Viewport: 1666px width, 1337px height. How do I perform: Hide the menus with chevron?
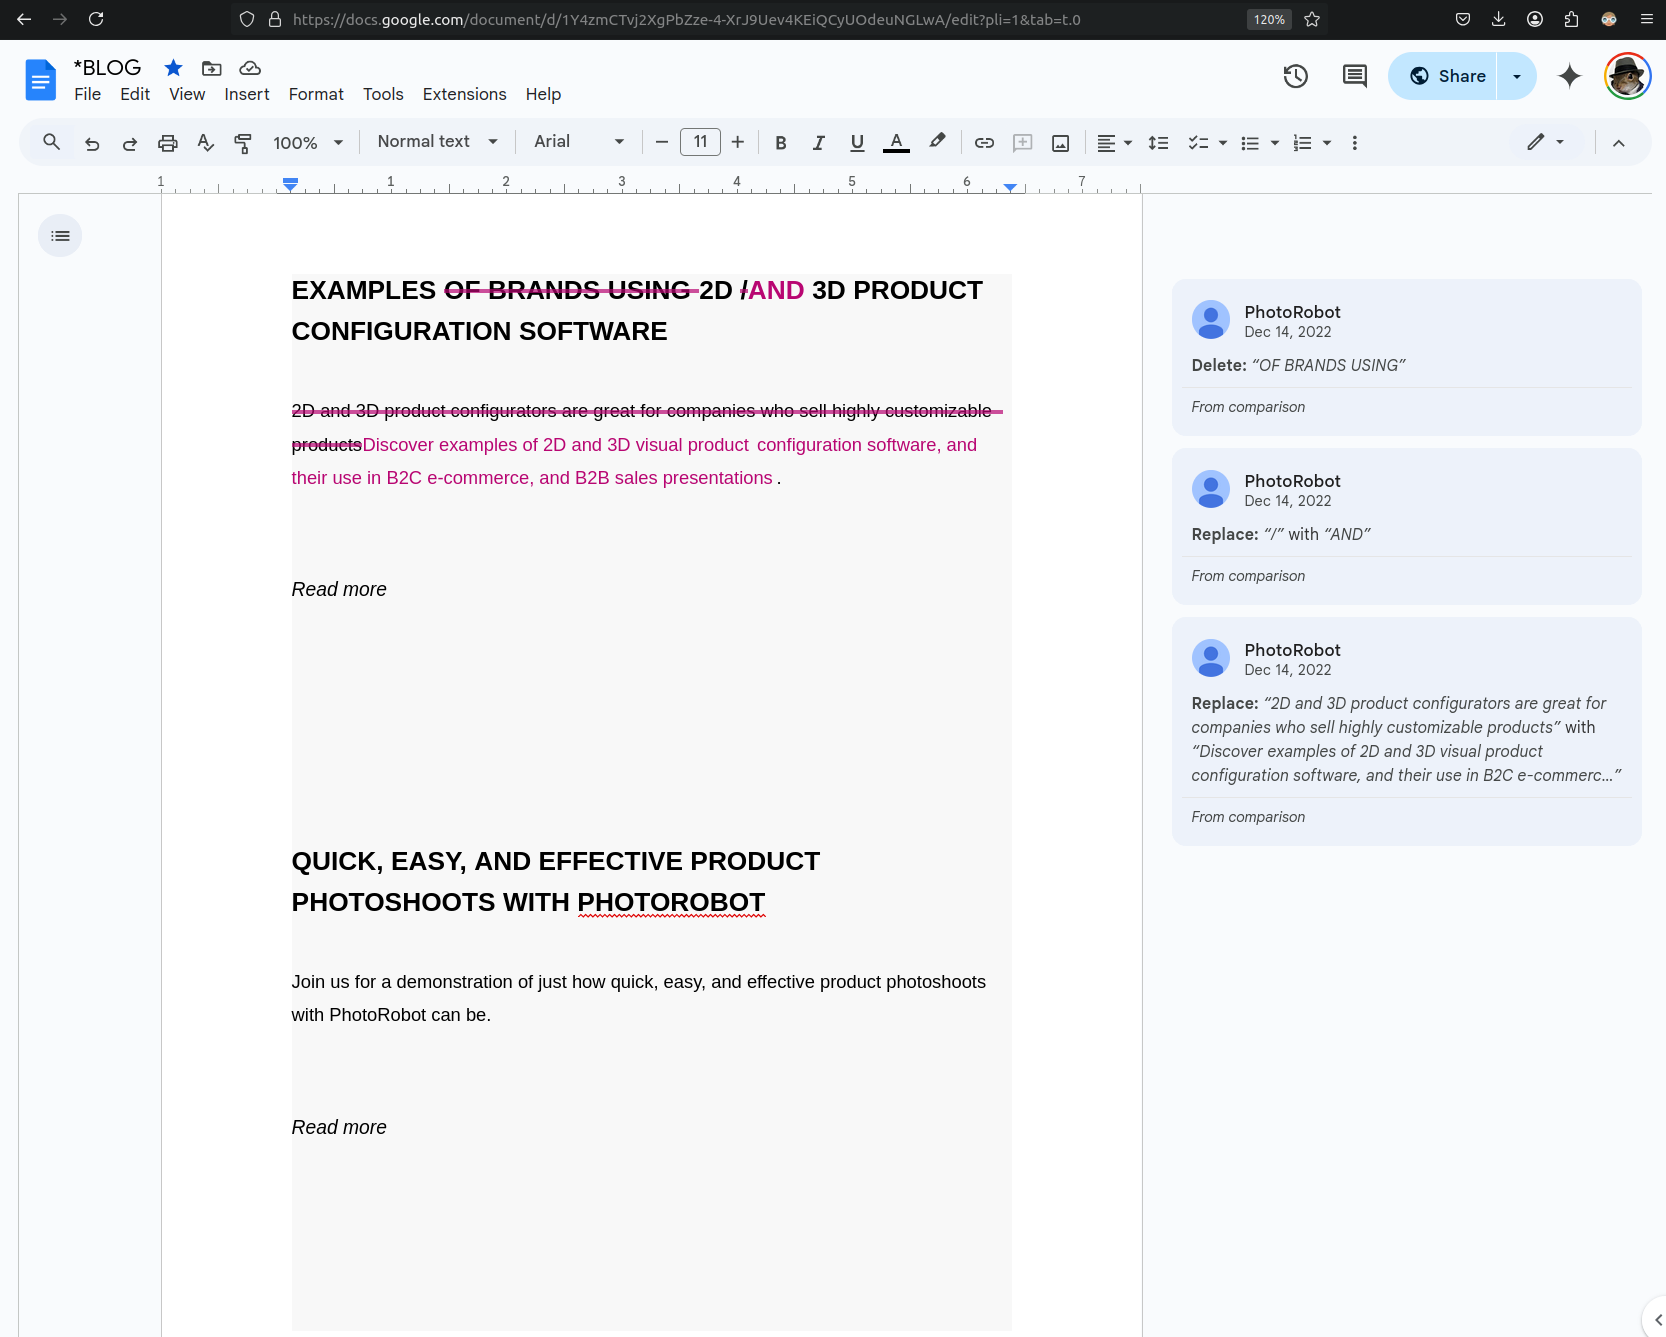[1618, 143]
